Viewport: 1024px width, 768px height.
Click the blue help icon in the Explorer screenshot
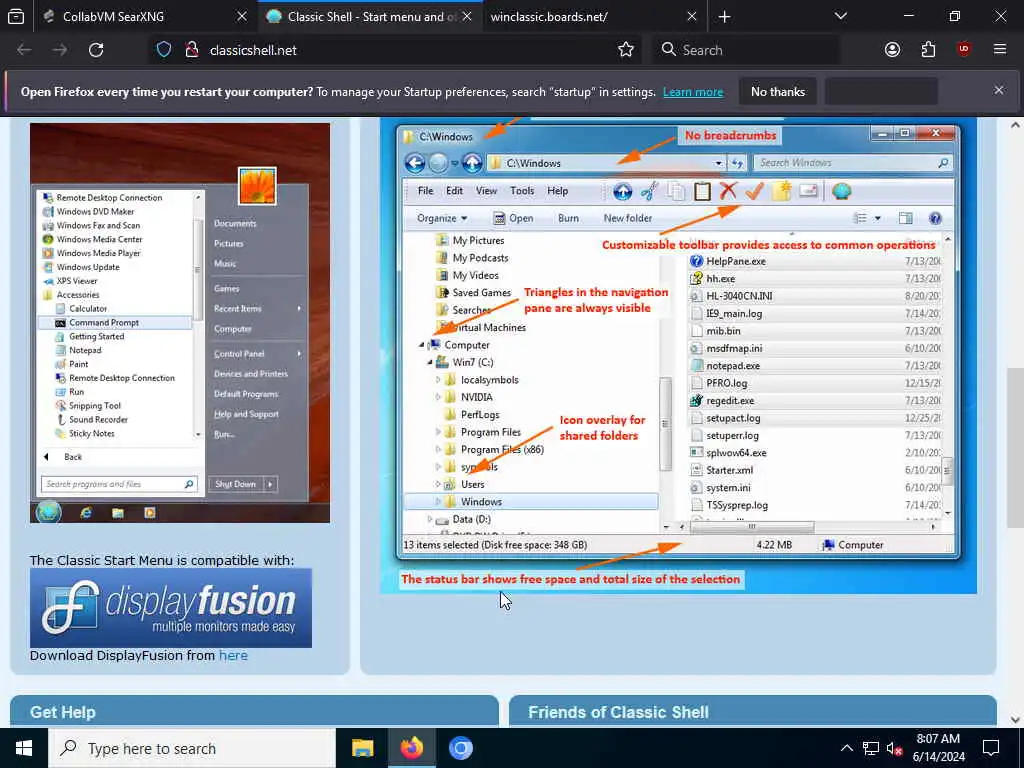(935, 218)
